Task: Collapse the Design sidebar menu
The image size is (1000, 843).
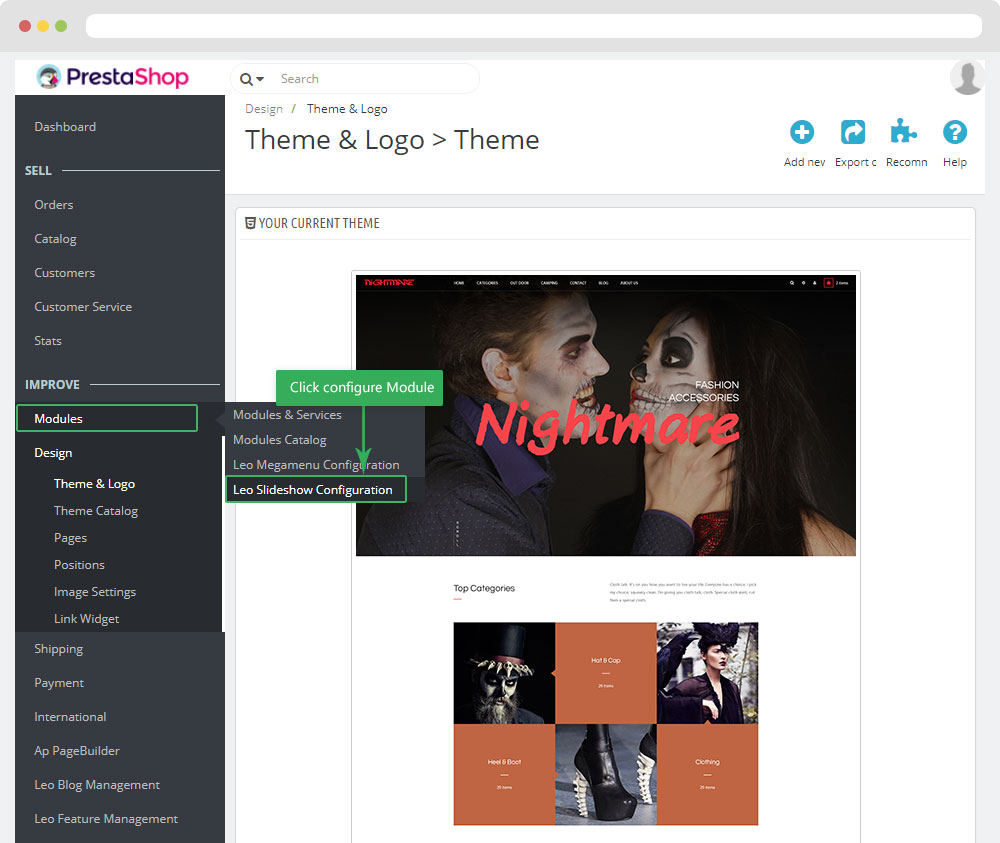Action: (x=53, y=453)
